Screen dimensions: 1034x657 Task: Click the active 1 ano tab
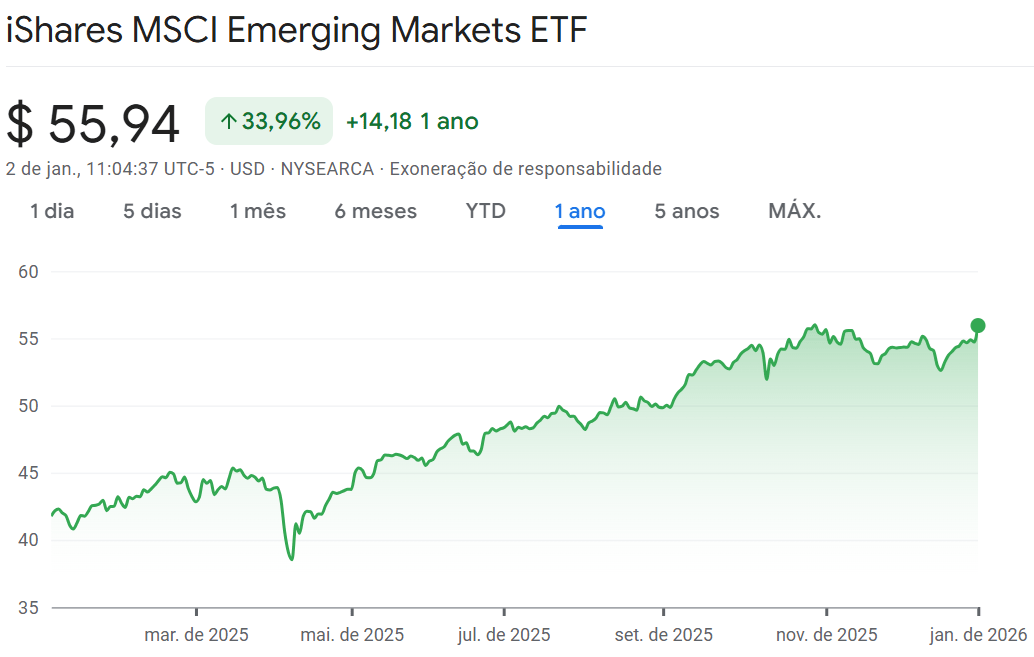pyautogui.click(x=580, y=211)
